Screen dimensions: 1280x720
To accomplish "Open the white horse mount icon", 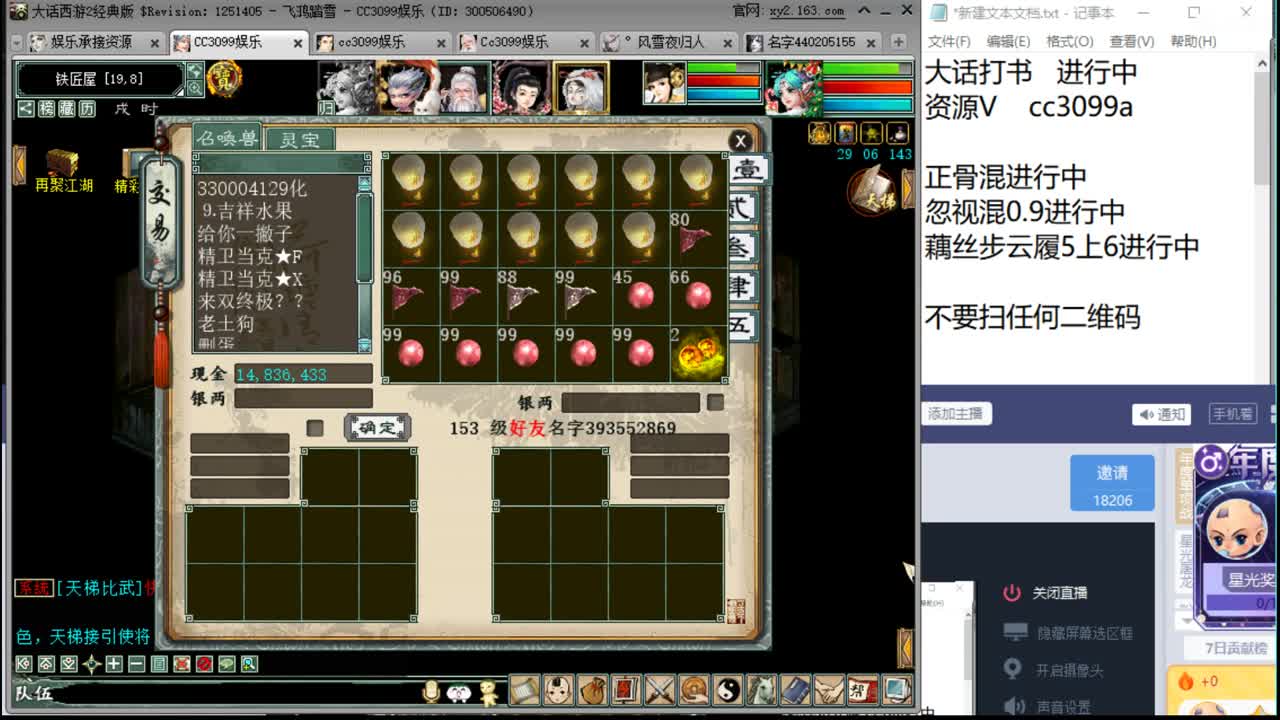I will tap(762, 689).
